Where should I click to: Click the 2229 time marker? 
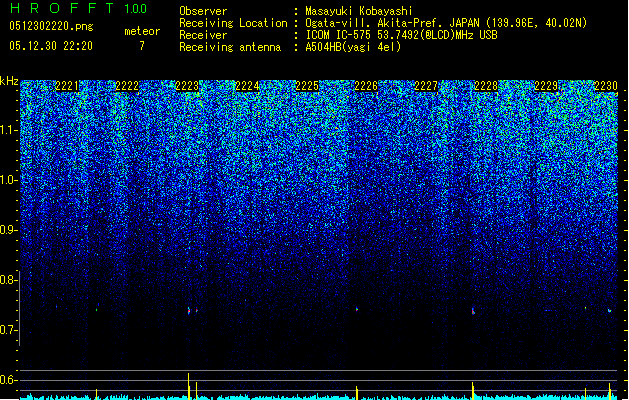[x=546, y=86]
